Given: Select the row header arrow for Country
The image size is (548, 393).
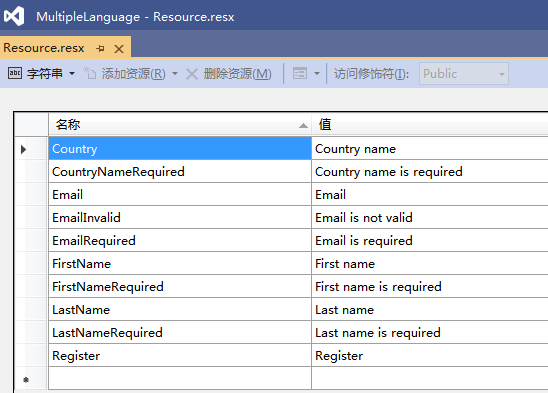Looking at the screenshot, I should pos(23,149).
